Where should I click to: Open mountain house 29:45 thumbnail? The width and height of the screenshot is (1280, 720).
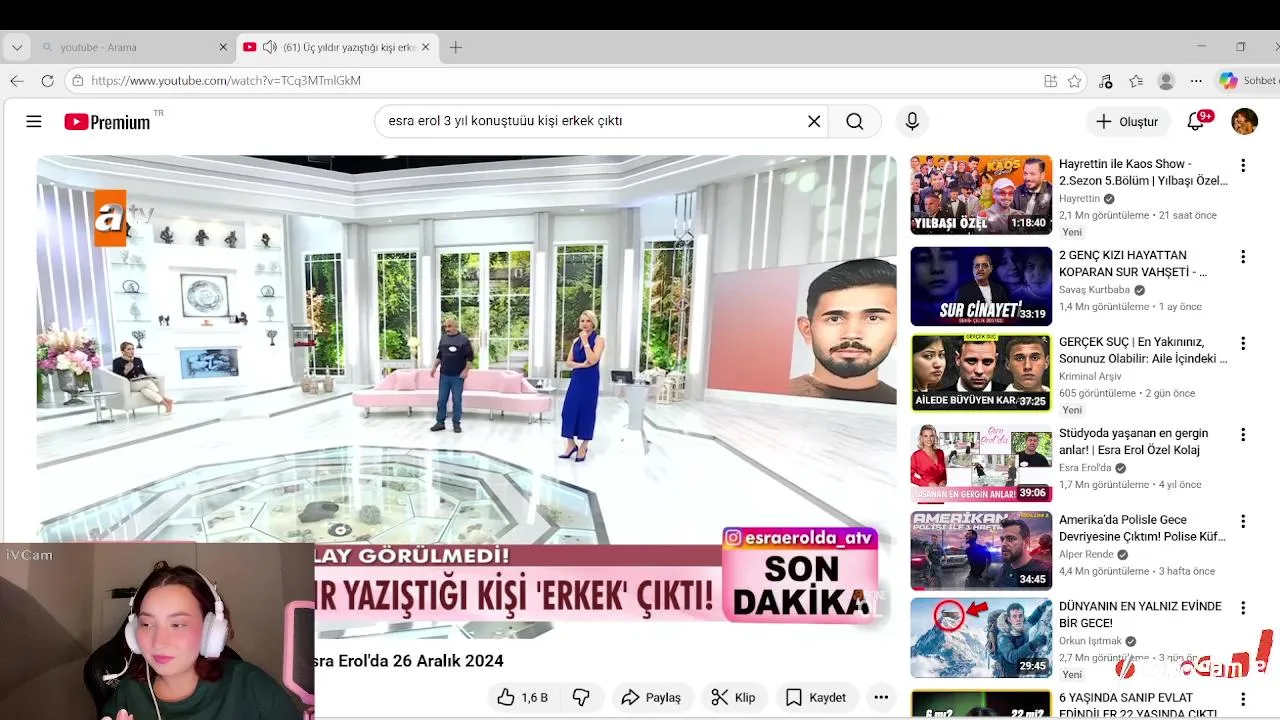[981, 638]
